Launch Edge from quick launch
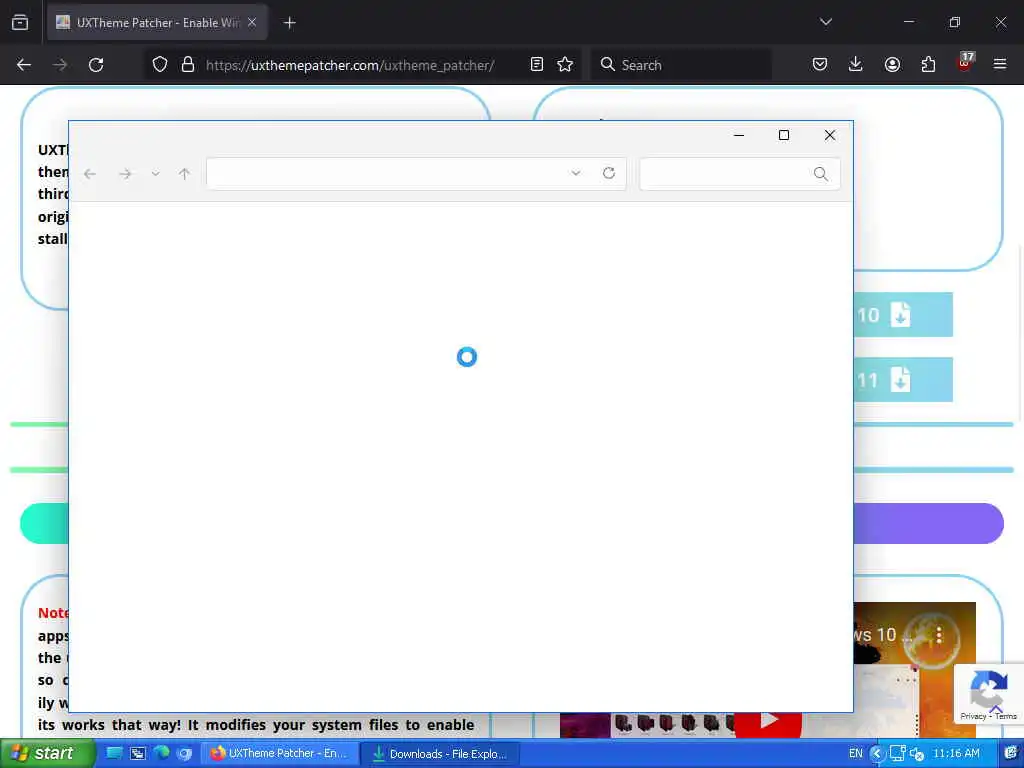Viewport: 1024px width, 768px height. tap(161, 753)
